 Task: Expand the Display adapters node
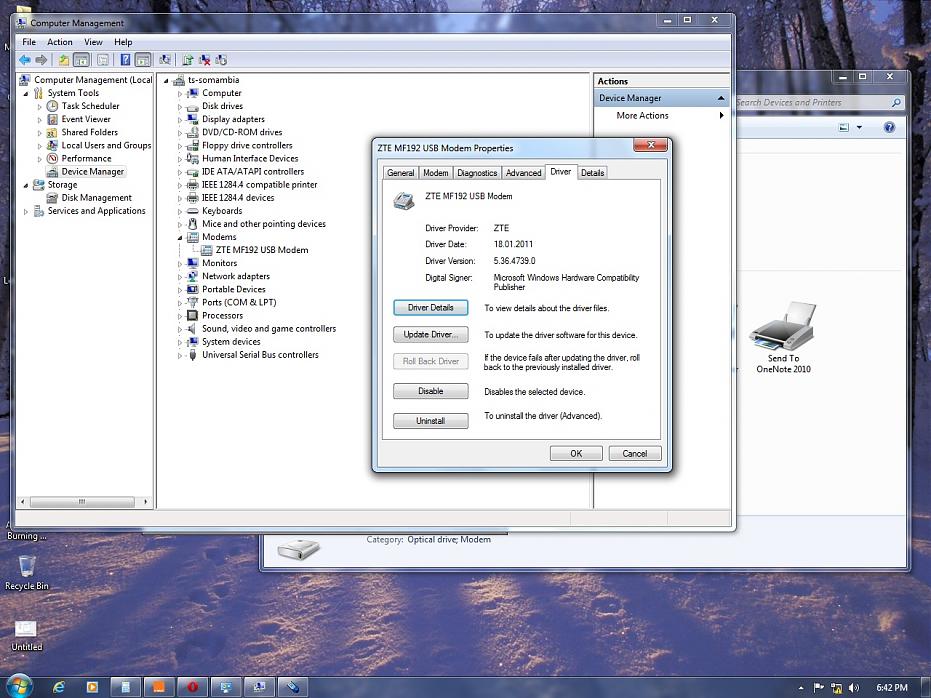181,120
